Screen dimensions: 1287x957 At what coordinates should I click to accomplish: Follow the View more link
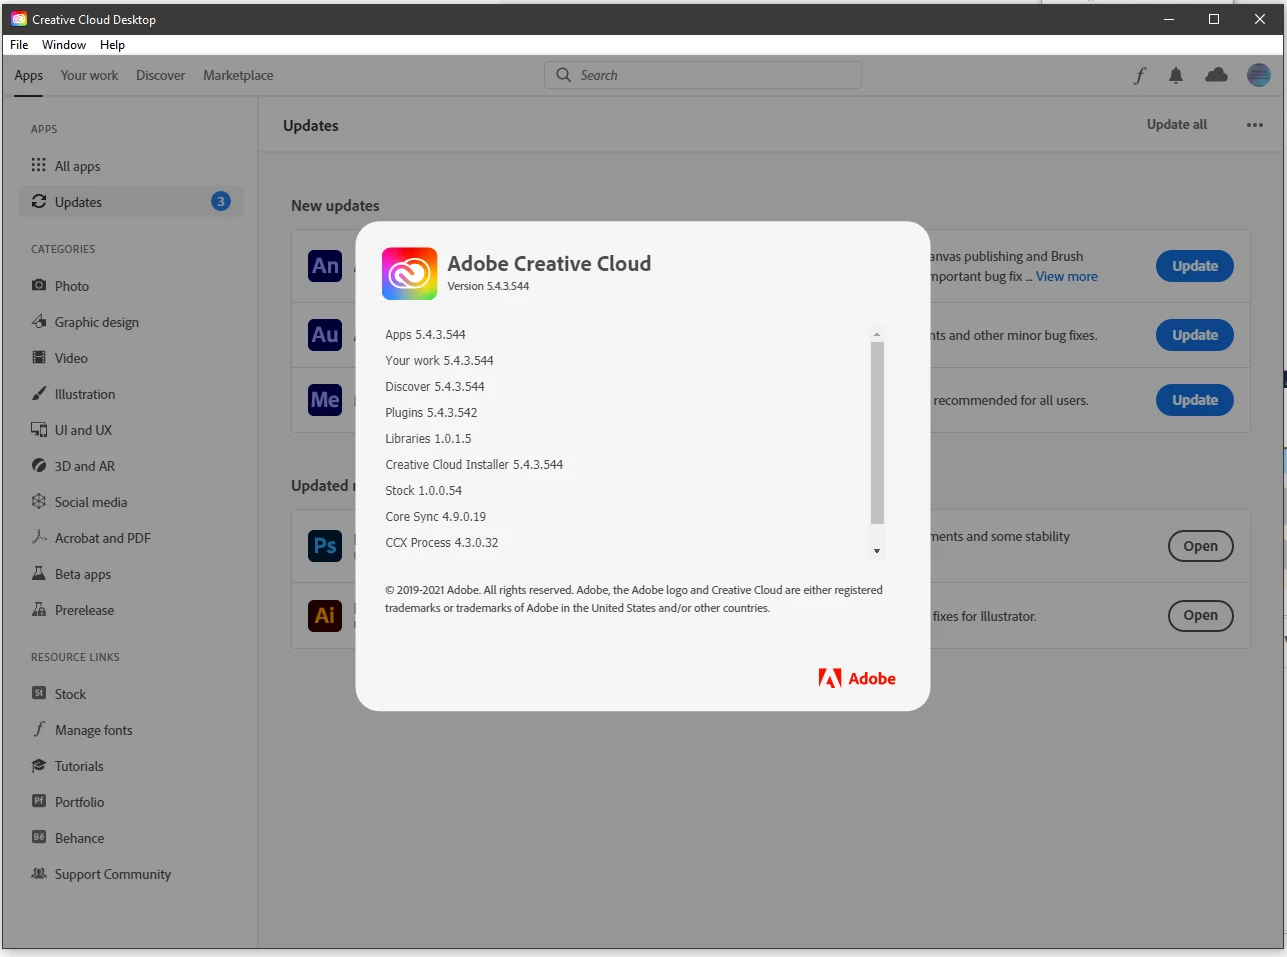1067,277
